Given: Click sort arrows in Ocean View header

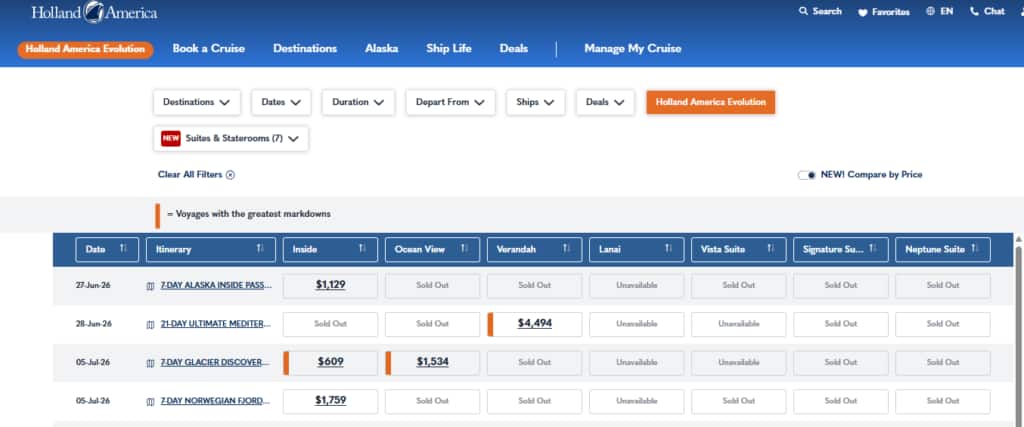Looking at the screenshot, I should [x=464, y=249].
